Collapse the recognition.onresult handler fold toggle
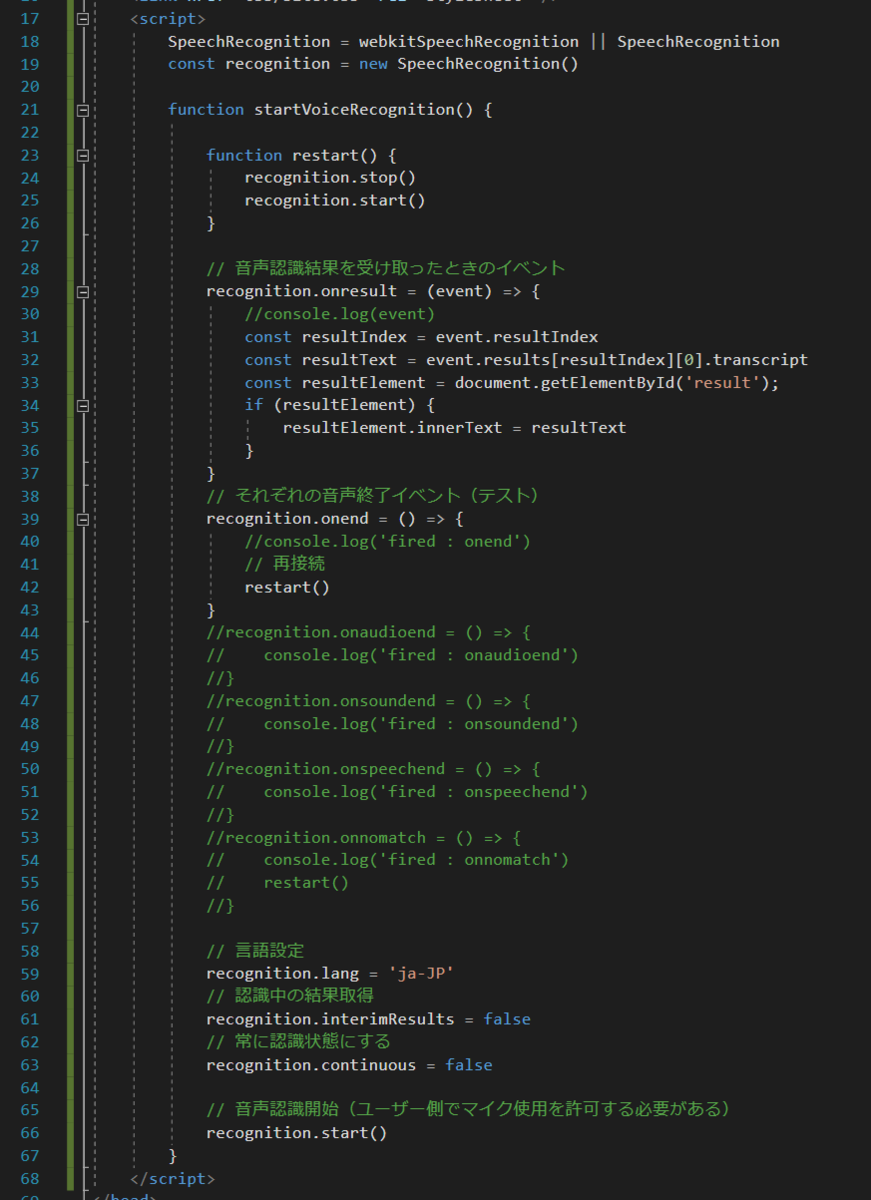871x1200 pixels. (83, 292)
